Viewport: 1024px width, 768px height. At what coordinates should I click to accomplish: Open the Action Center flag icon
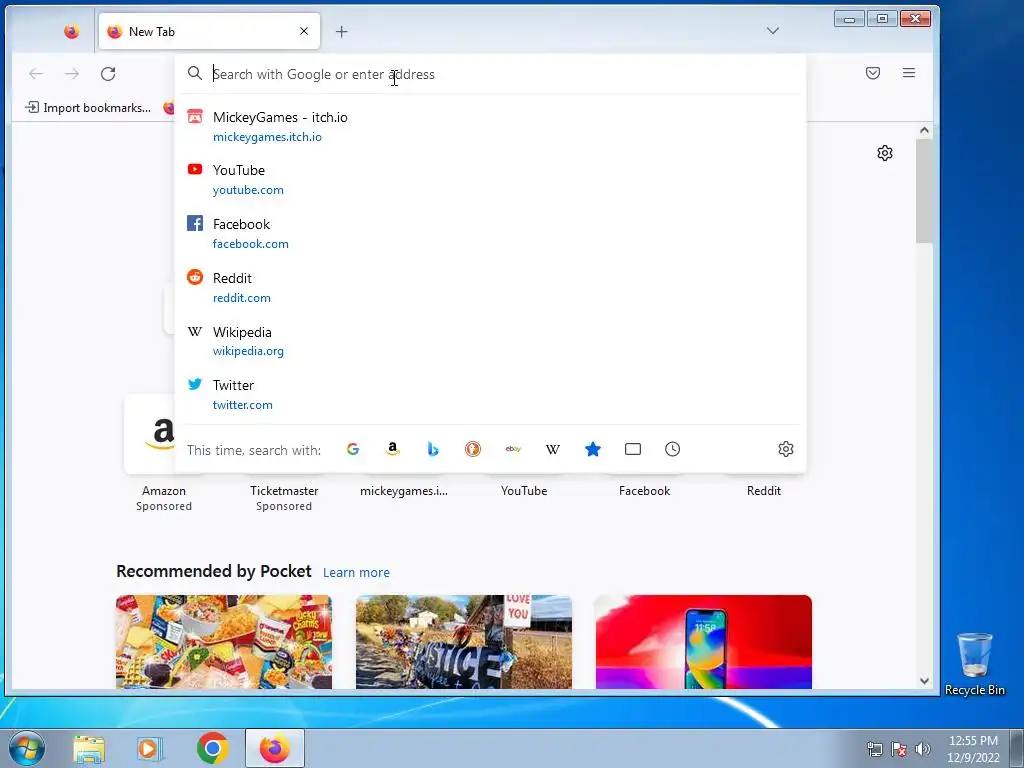point(899,749)
